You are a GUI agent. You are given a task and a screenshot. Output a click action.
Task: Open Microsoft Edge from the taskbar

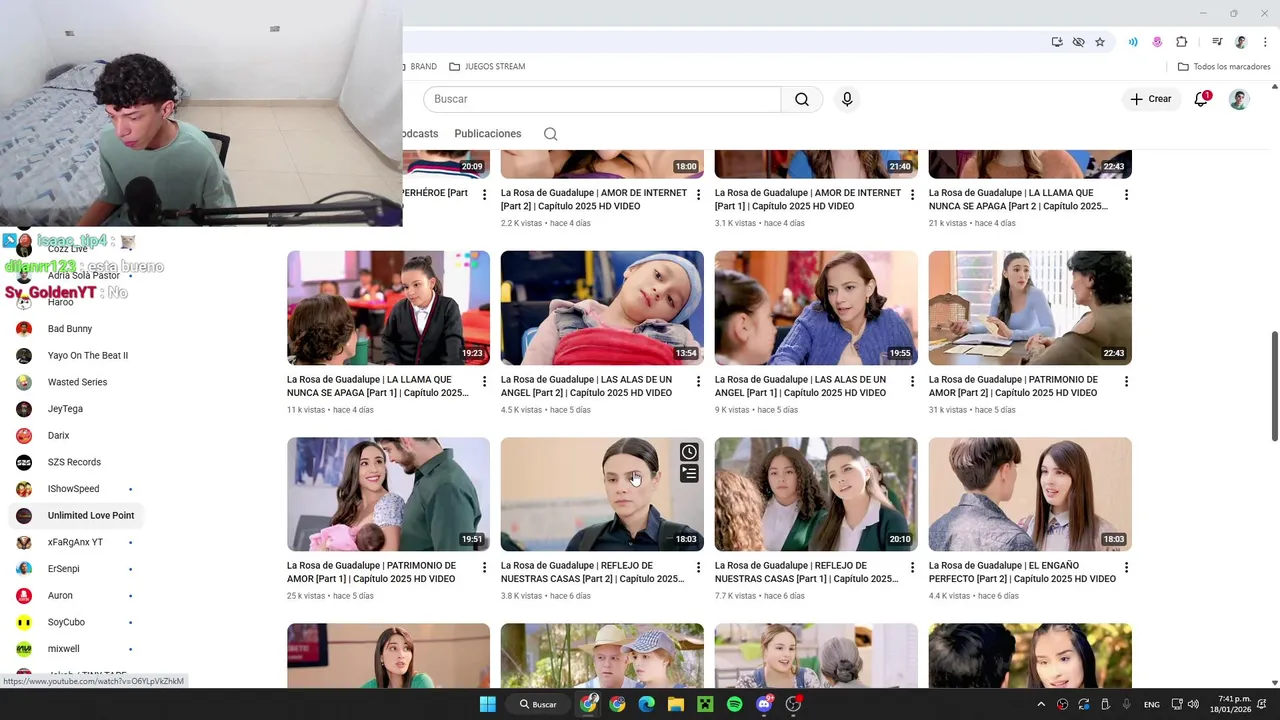646,704
